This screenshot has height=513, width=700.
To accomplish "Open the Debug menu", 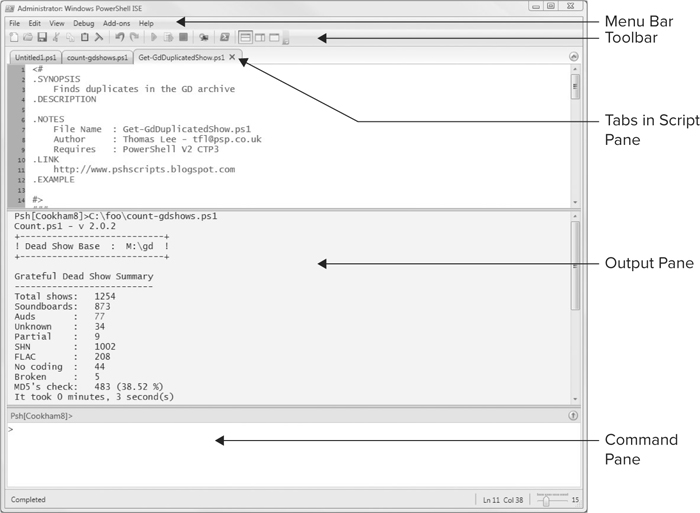I will pos(83,23).
